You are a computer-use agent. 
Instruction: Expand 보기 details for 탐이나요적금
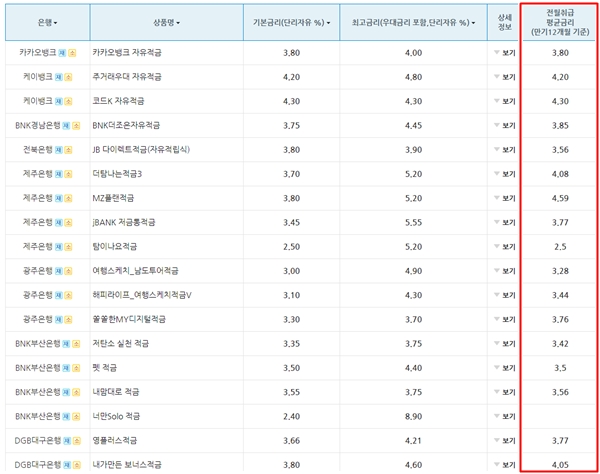505,247
